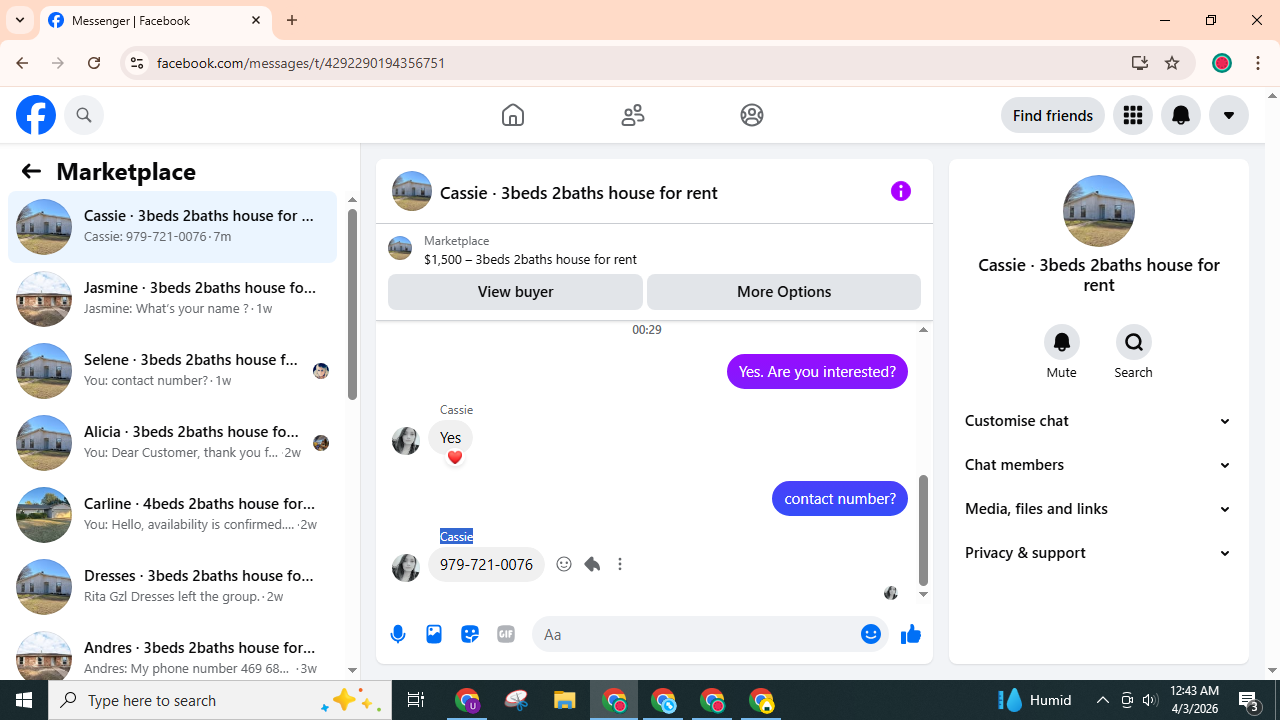
Task: Click the message input field Aa
Action: tap(696, 634)
